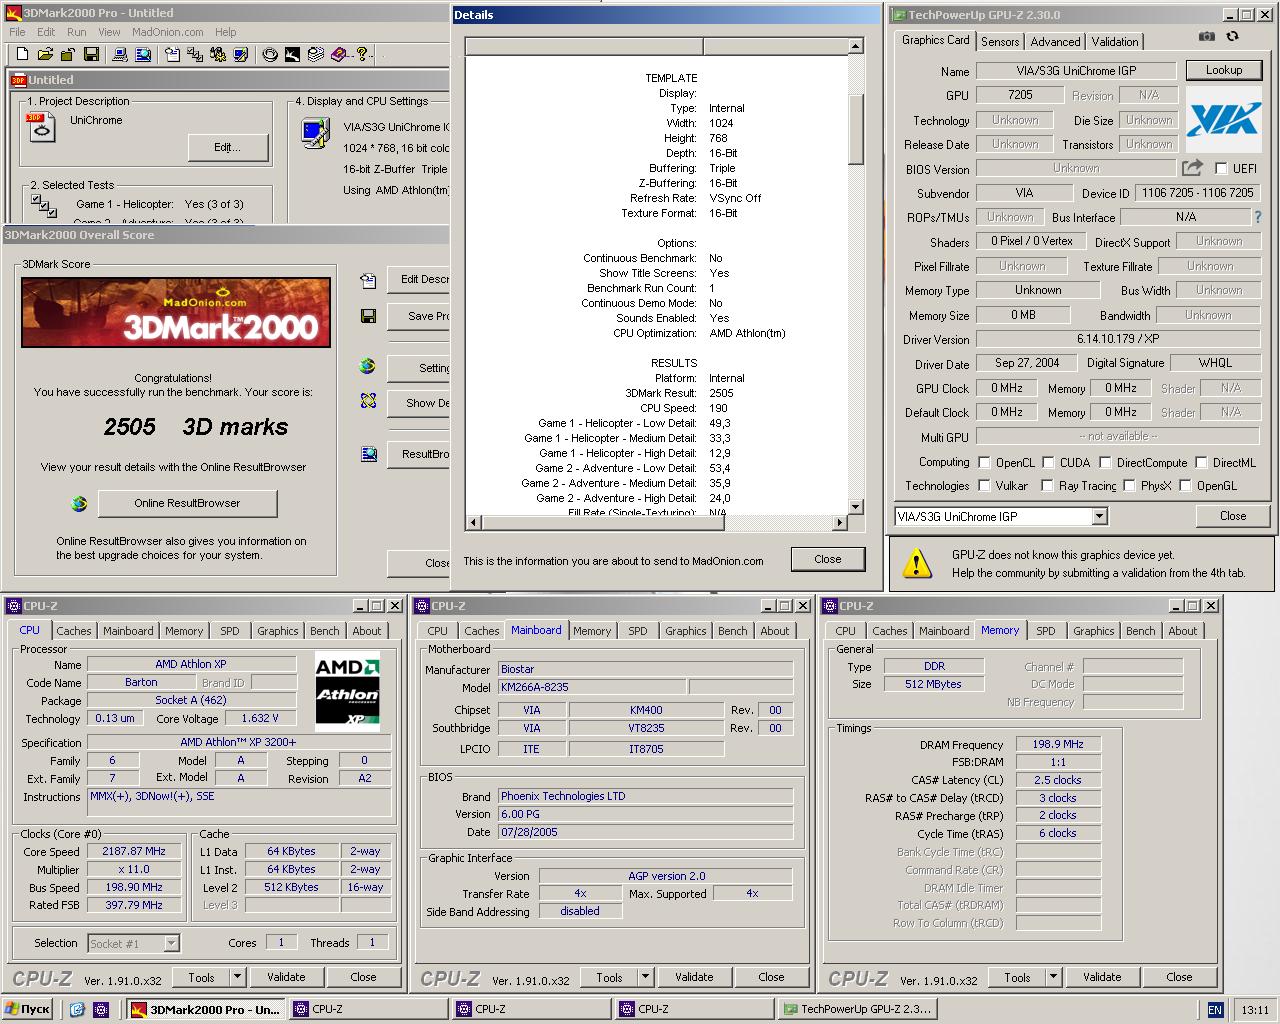The width and height of the screenshot is (1280, 1024).
Task: Toggle the PhysX checkbox
Action: [1129, 485]
